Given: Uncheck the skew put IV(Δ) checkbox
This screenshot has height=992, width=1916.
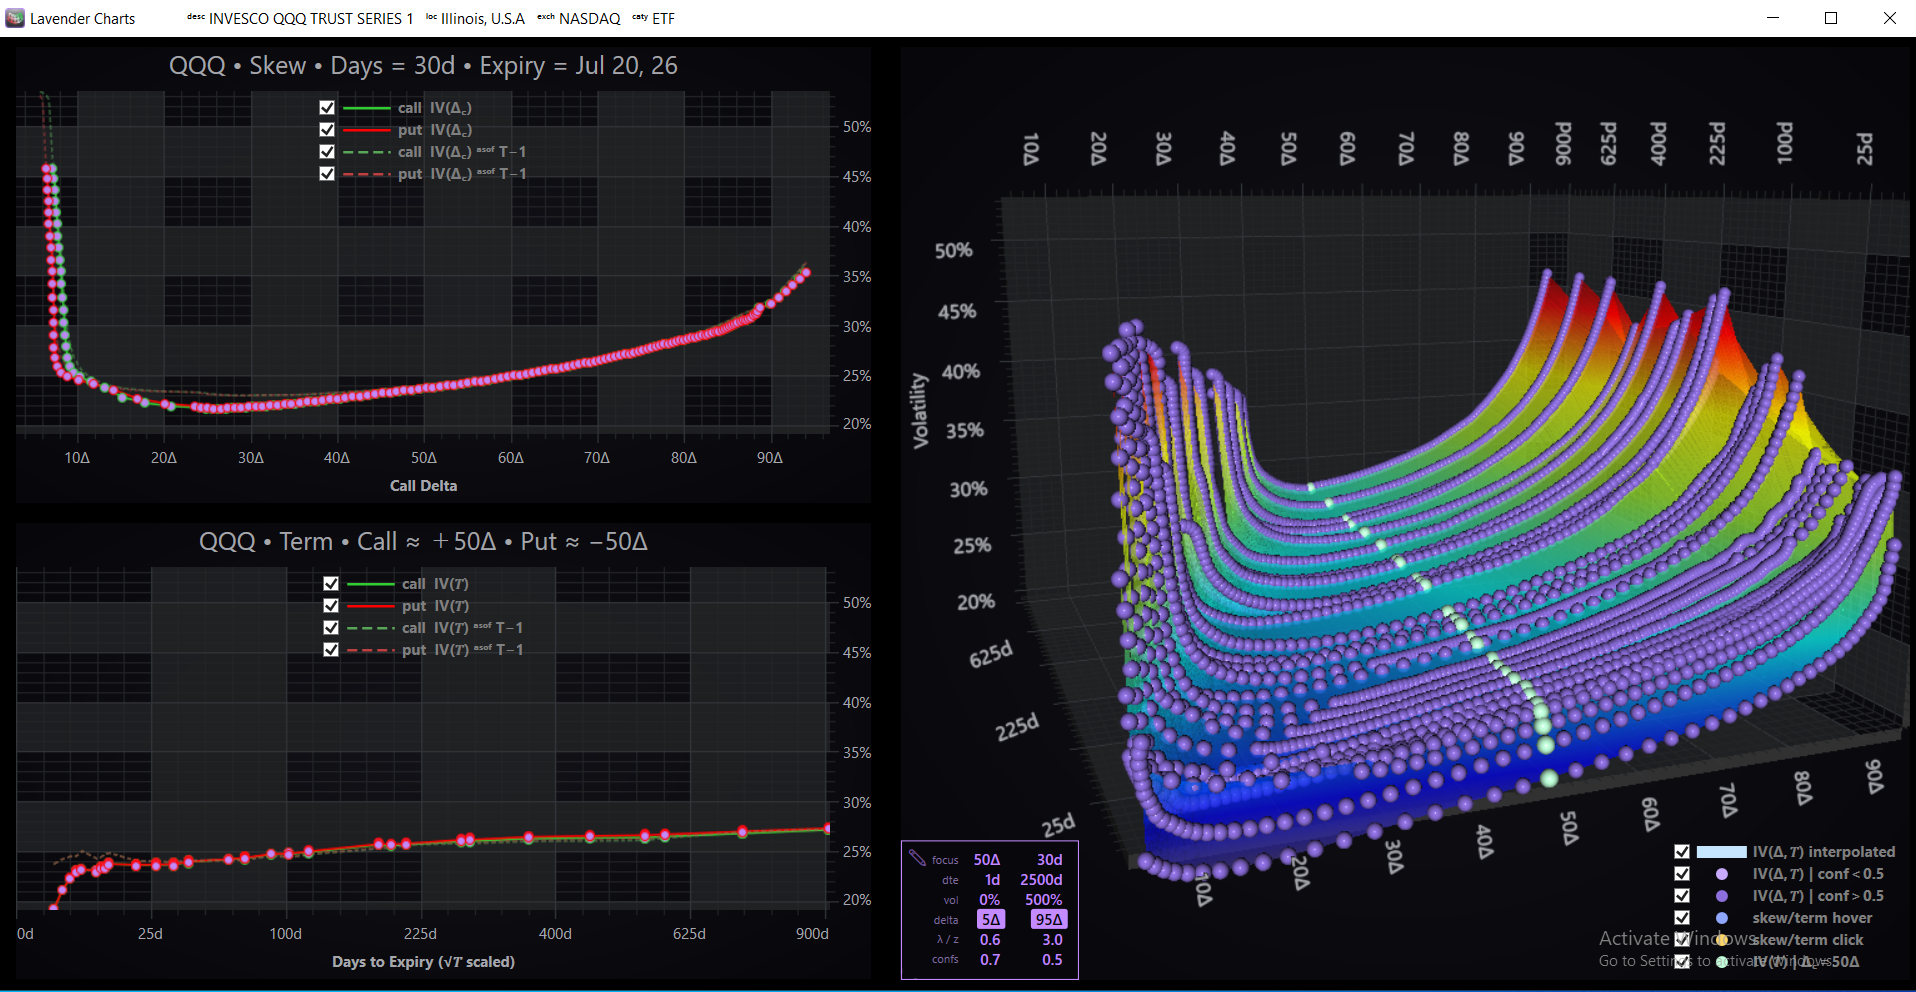Looking at the screenshot, I should click(327, 130).
